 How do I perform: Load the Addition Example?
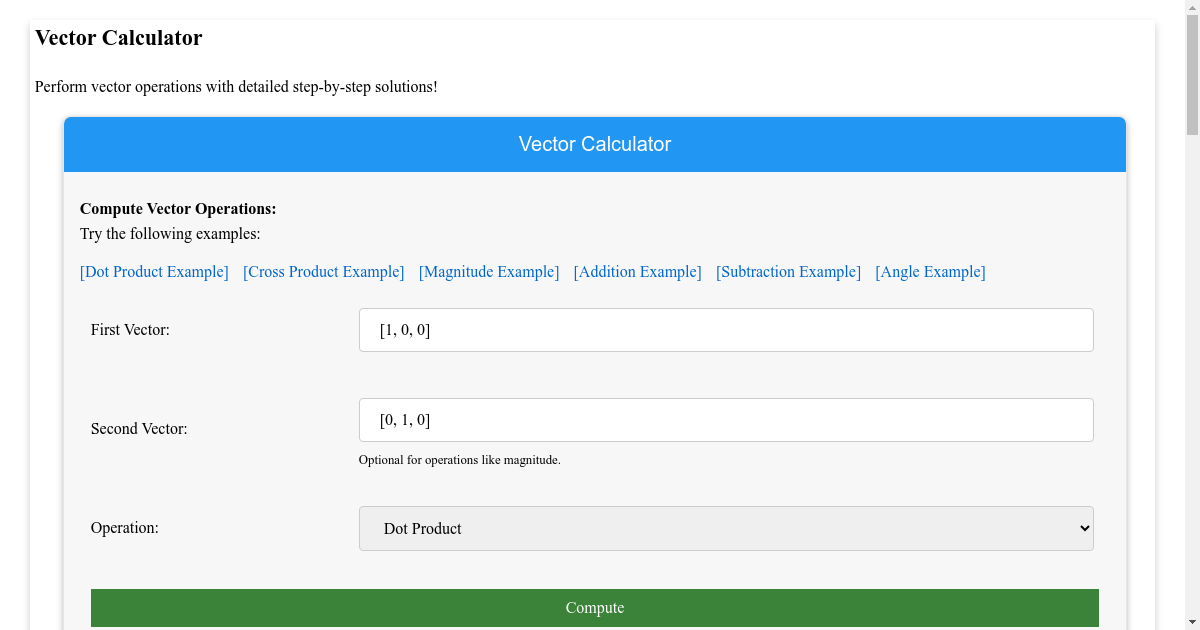[637, 271]
